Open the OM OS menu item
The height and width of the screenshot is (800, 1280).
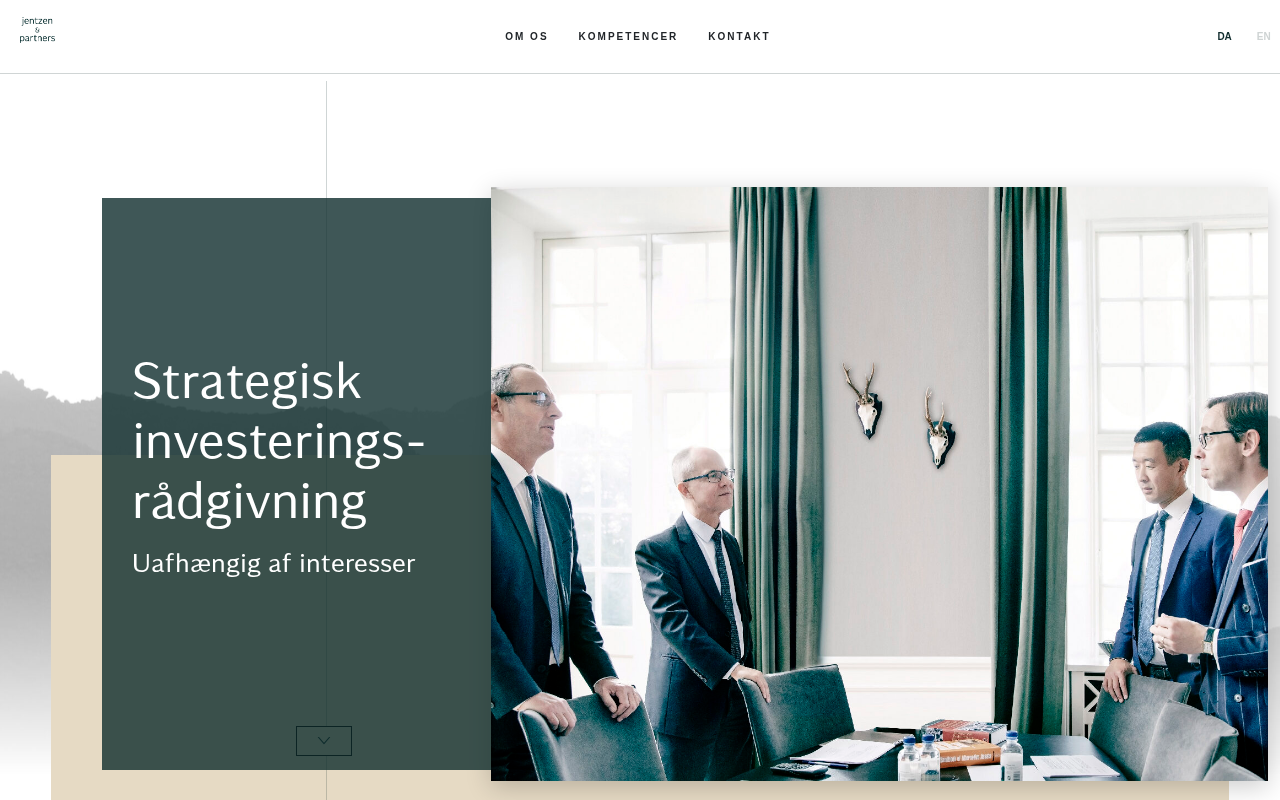[527, 37]
